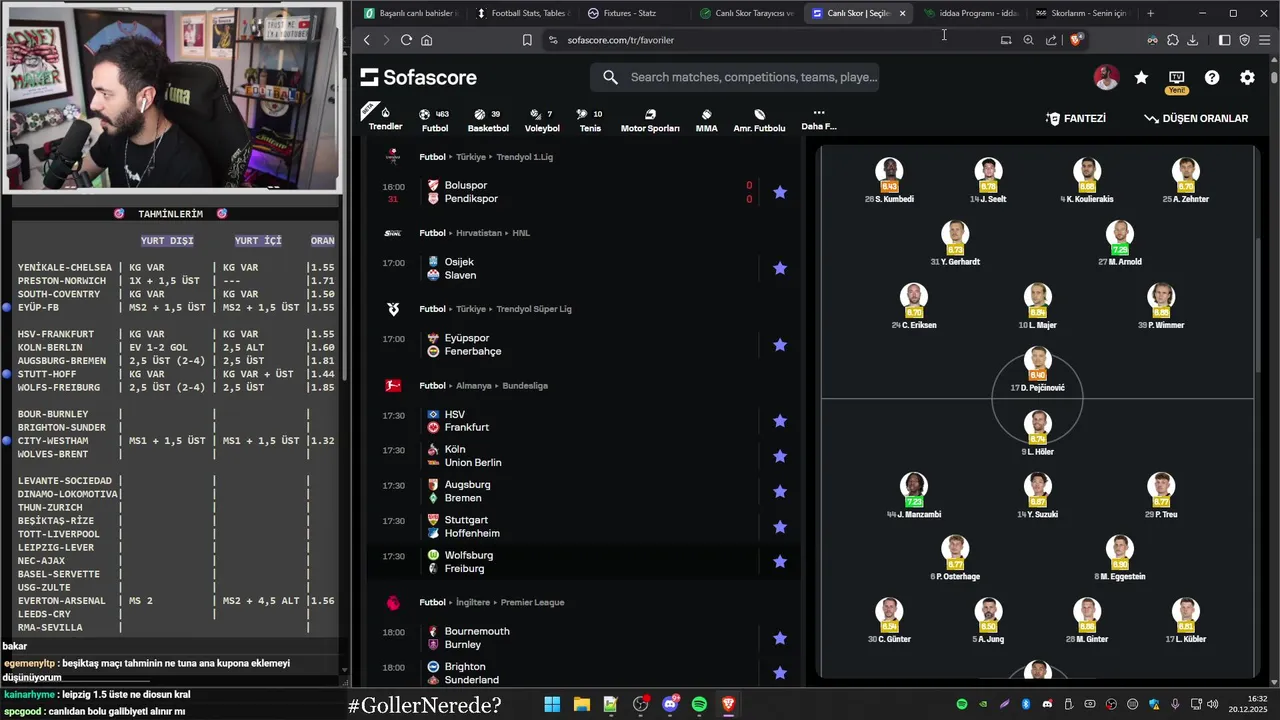Open a new browser tab
The image size is (1280, 720).
click(1150, 13)
